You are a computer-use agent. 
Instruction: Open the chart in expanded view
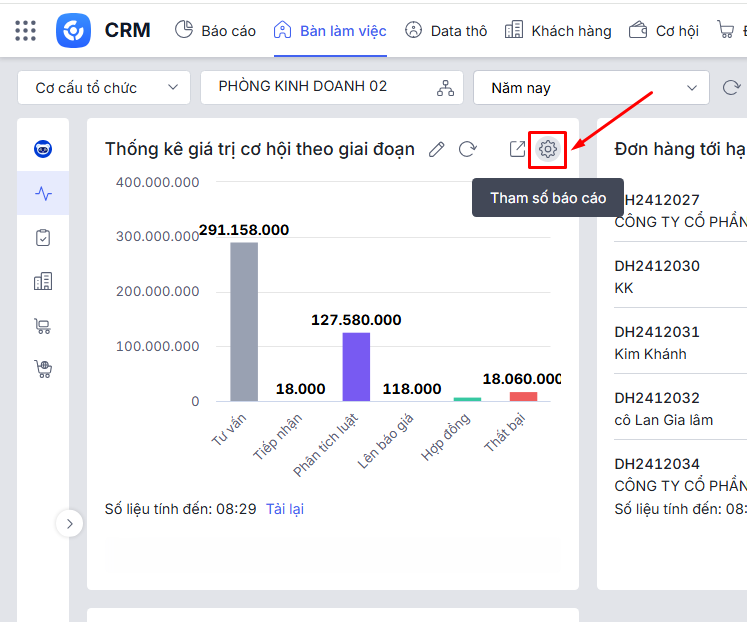click(517, 149)
